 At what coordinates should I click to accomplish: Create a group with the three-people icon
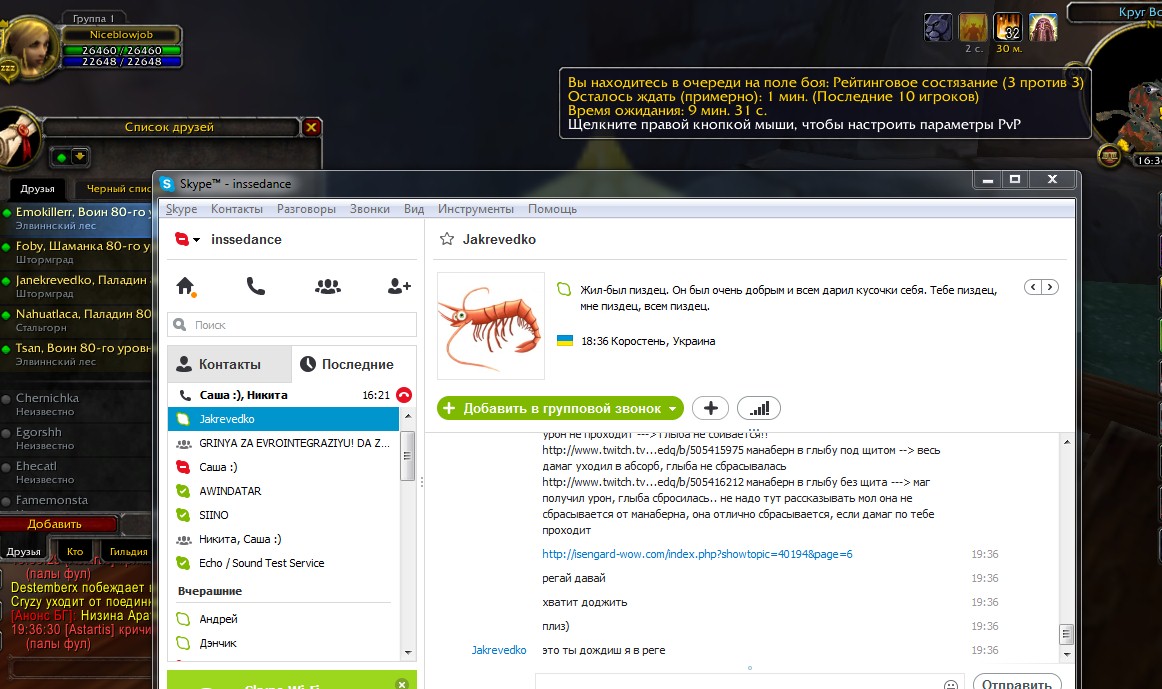pos(328,286)
